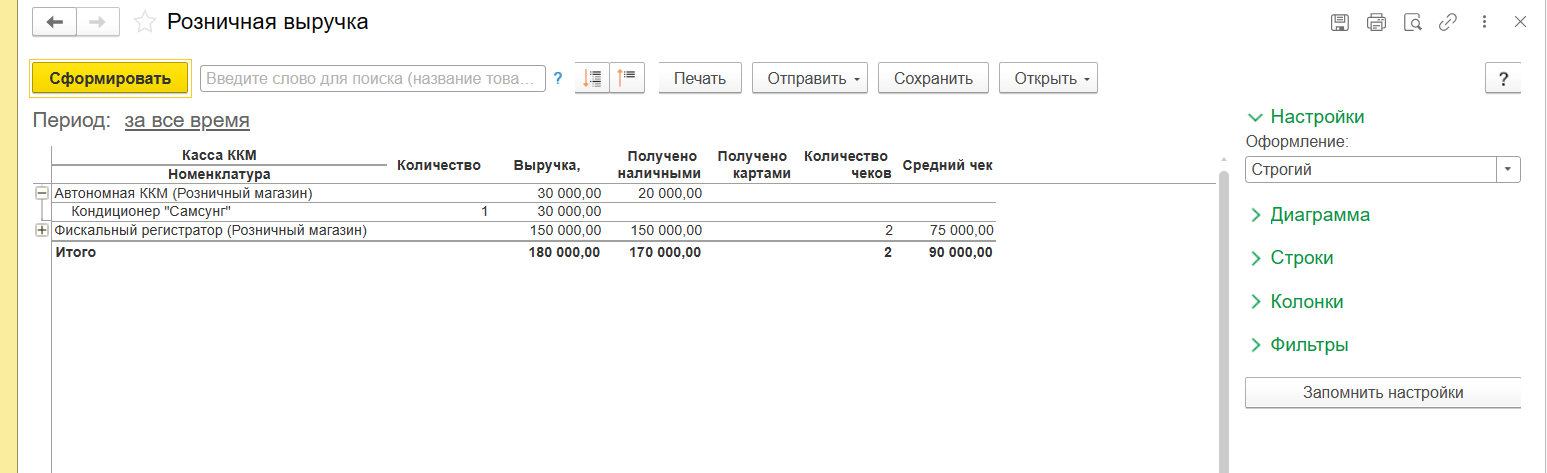This screenshot has width=1547, height=473.
Task: Open the Оформление dropdown arrow
Action: pos(1507,170)
